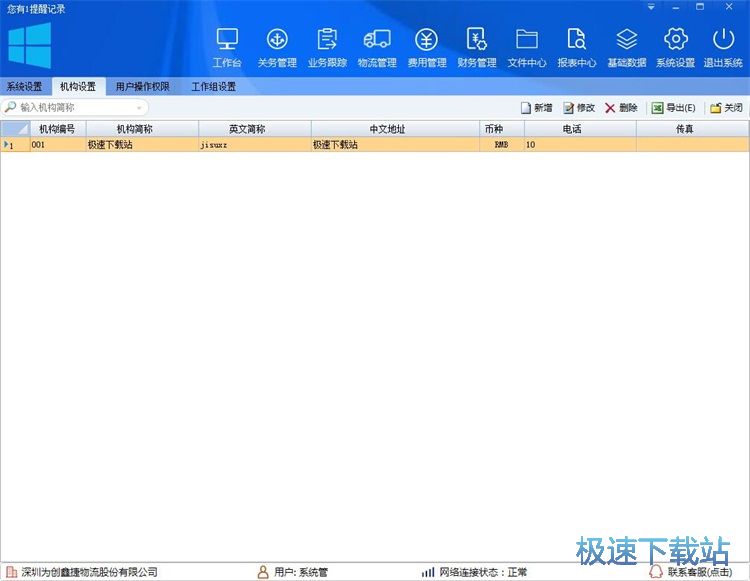Click QQ customer service icon
This screenshot has width=750, height=581.
click(x=656, y=571)
